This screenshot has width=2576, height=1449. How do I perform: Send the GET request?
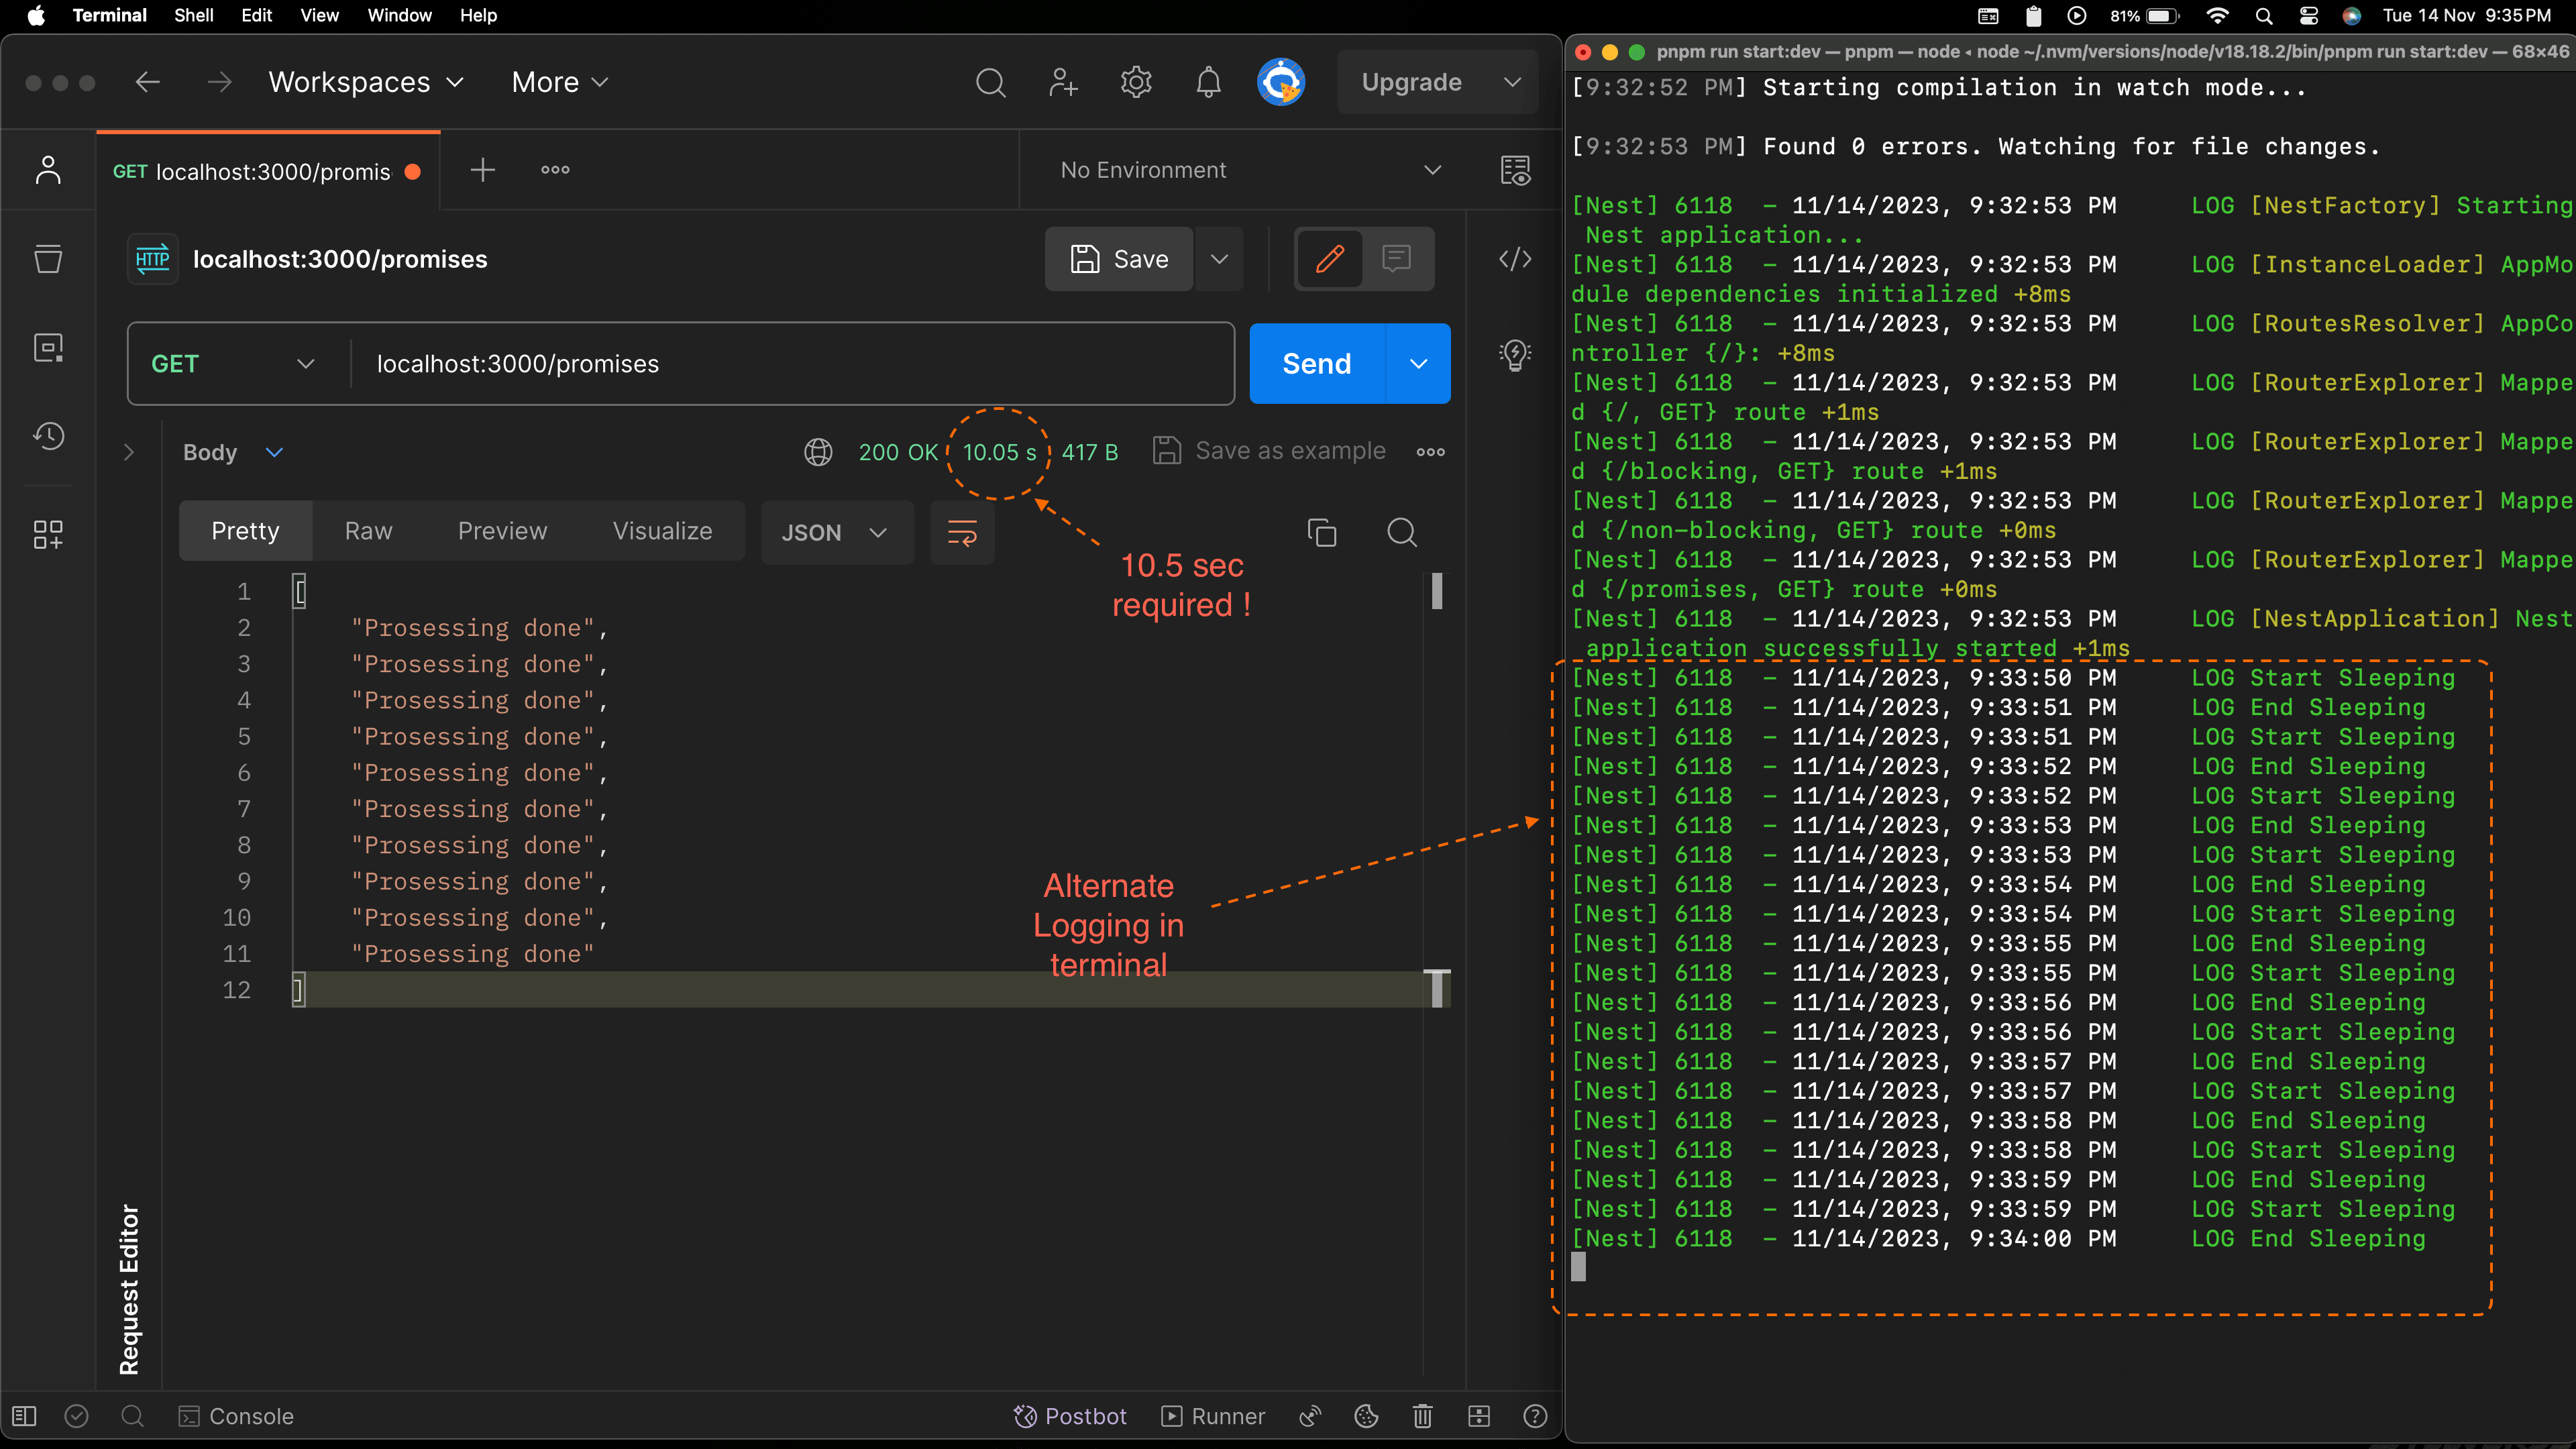point(1317,364)
